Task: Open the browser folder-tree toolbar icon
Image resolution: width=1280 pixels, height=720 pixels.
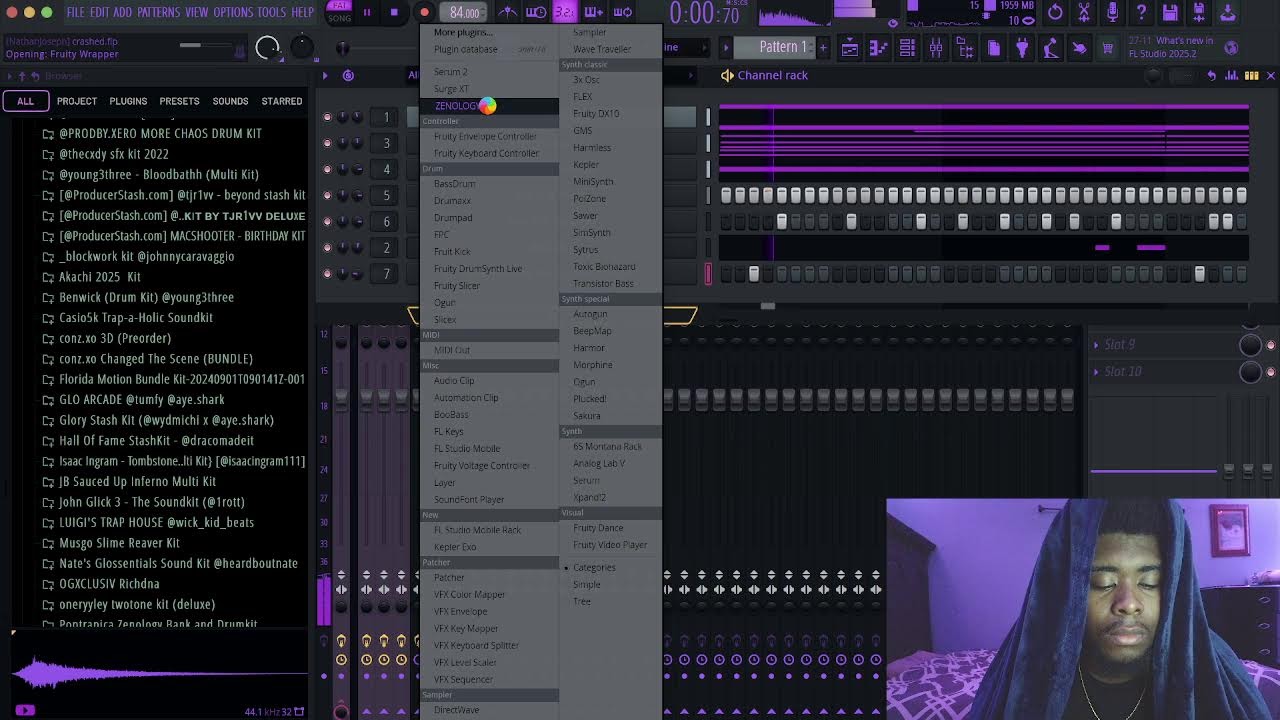Action: coord(965,48)
